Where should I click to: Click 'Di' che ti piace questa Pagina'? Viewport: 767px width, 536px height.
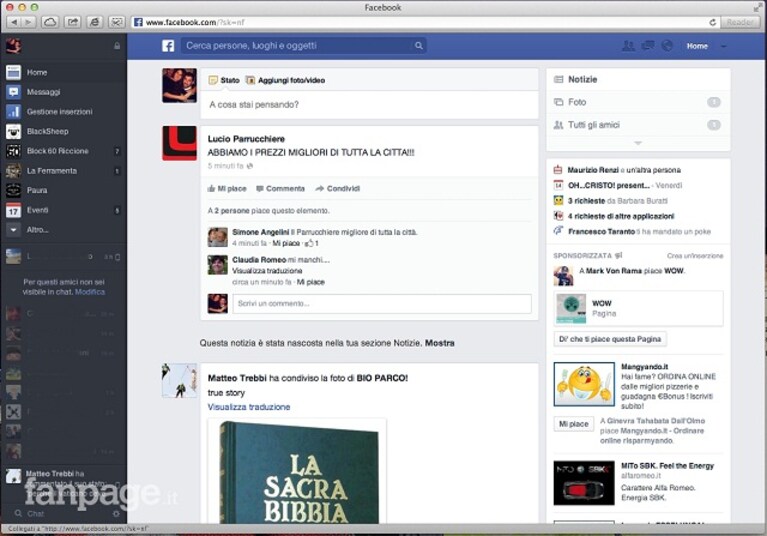[610, 339]
